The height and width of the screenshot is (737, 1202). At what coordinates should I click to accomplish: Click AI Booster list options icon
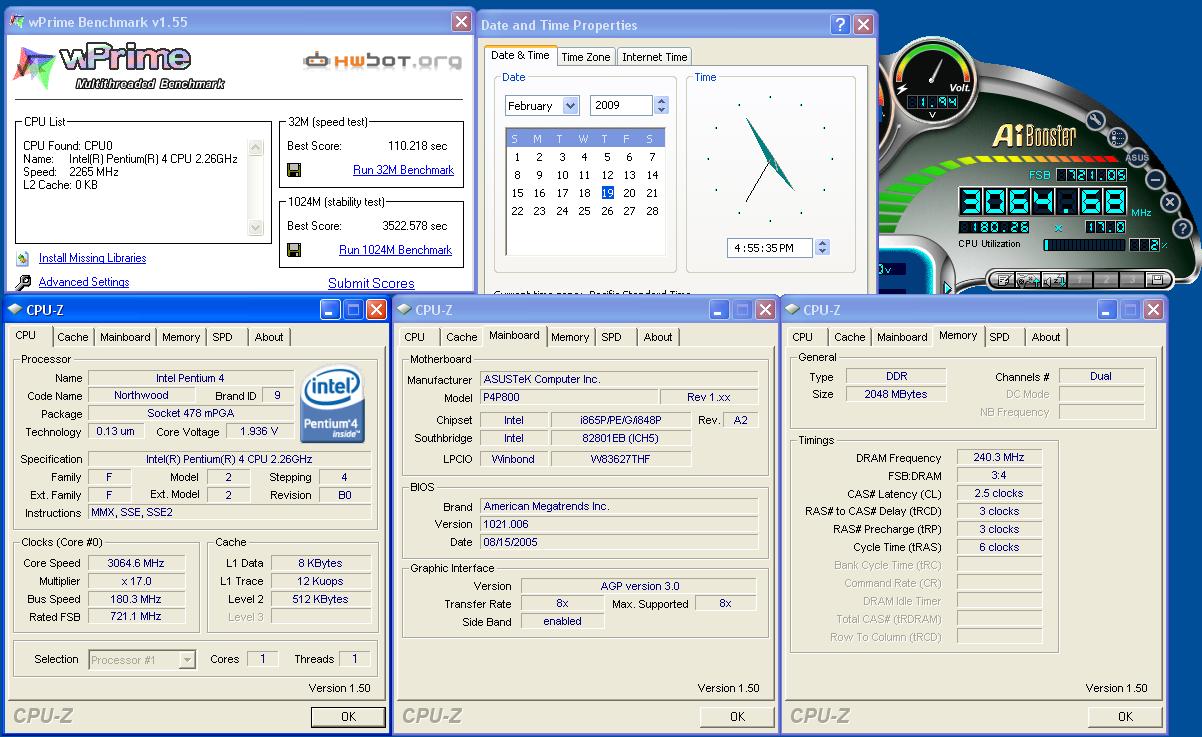[1116, 137]
